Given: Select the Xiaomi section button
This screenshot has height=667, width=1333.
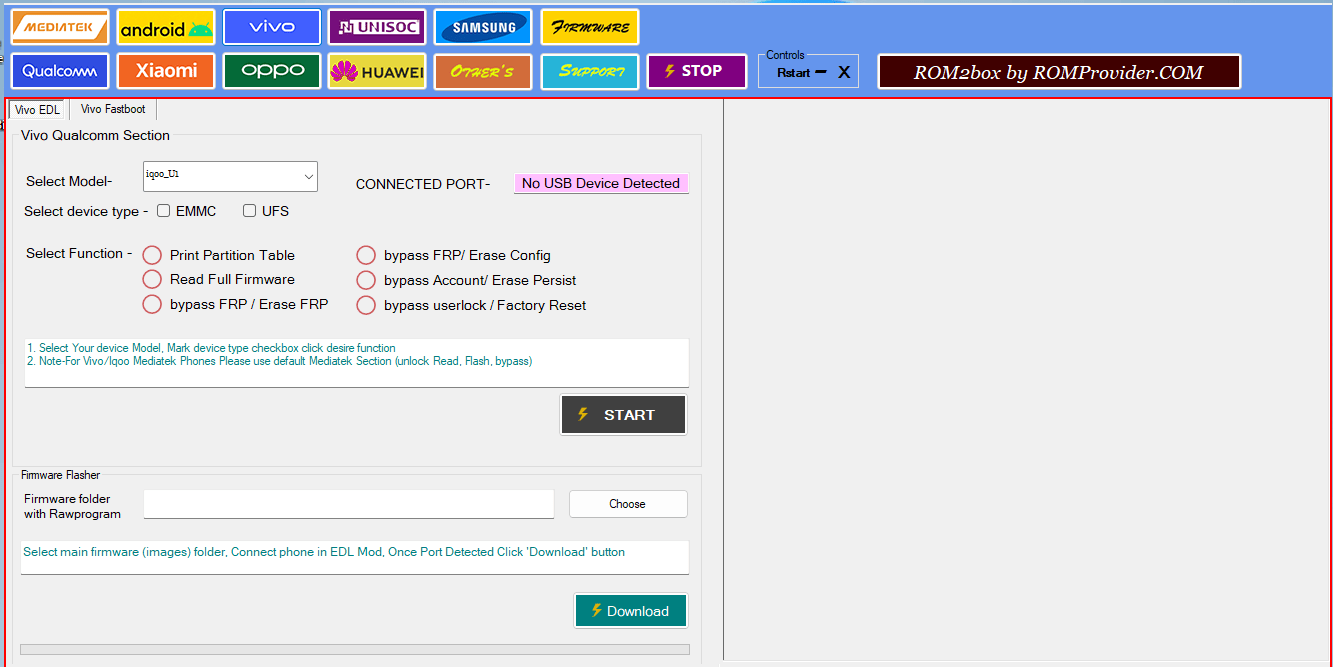Looking at the screenshot, I should 166,71.
